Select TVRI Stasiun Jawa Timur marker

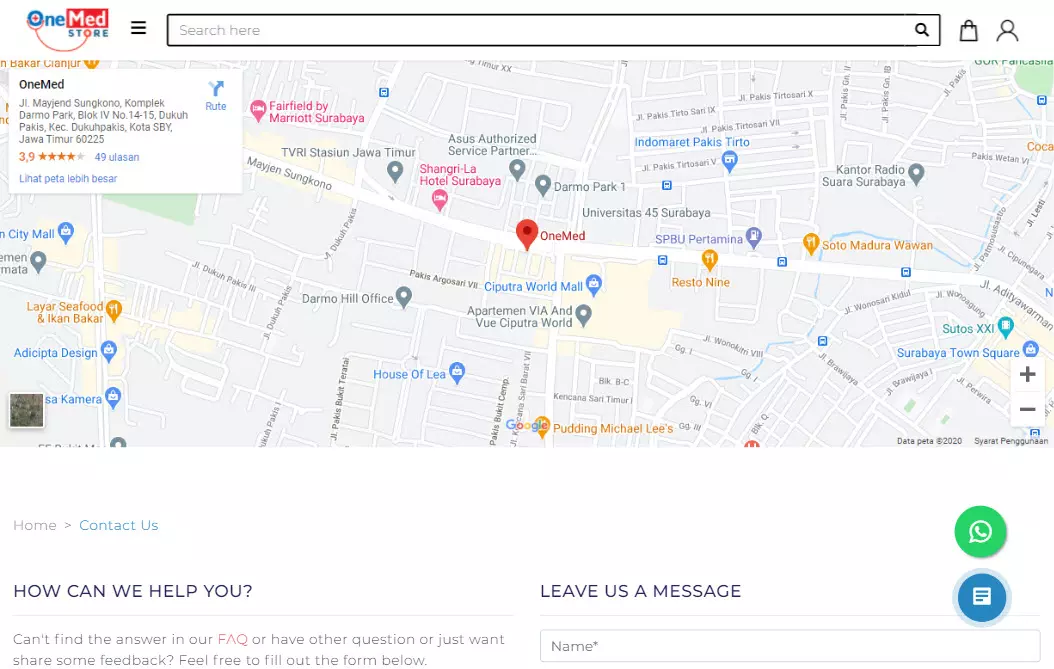(395, 171)
